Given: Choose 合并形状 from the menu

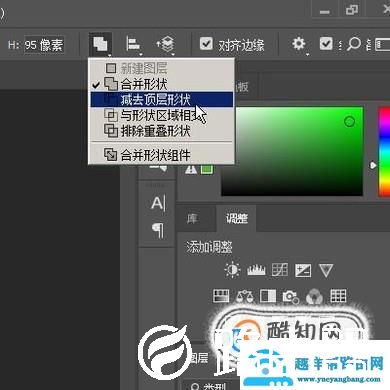Looking at the screenshot, I should pyautogui.click(x=162, y=84).
